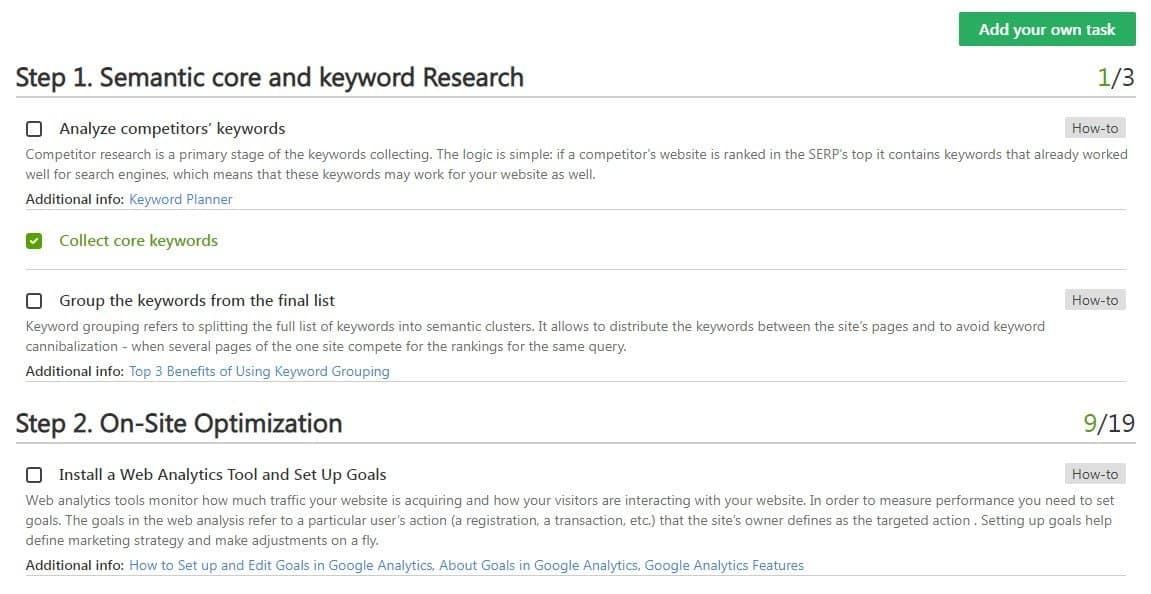
Task: Open 'Top 3 Benefits of Using Keyword Grouping'
Action: [257, 371]
